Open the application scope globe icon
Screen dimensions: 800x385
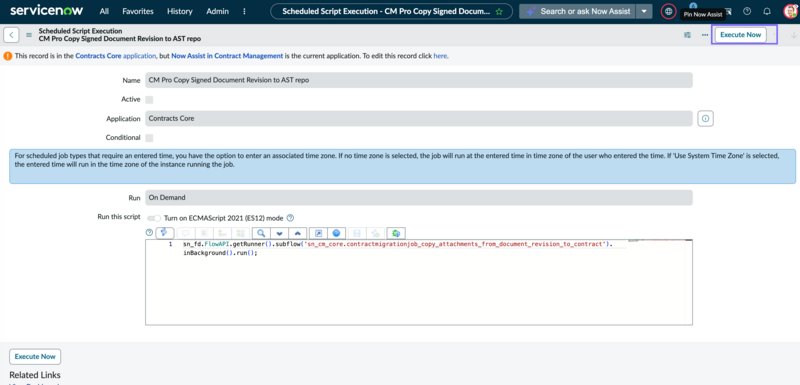(x=668, y=11)
